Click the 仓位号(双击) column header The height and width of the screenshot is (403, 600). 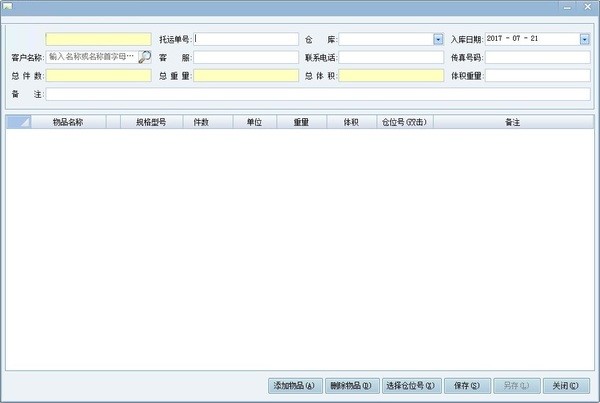[403, 121]
